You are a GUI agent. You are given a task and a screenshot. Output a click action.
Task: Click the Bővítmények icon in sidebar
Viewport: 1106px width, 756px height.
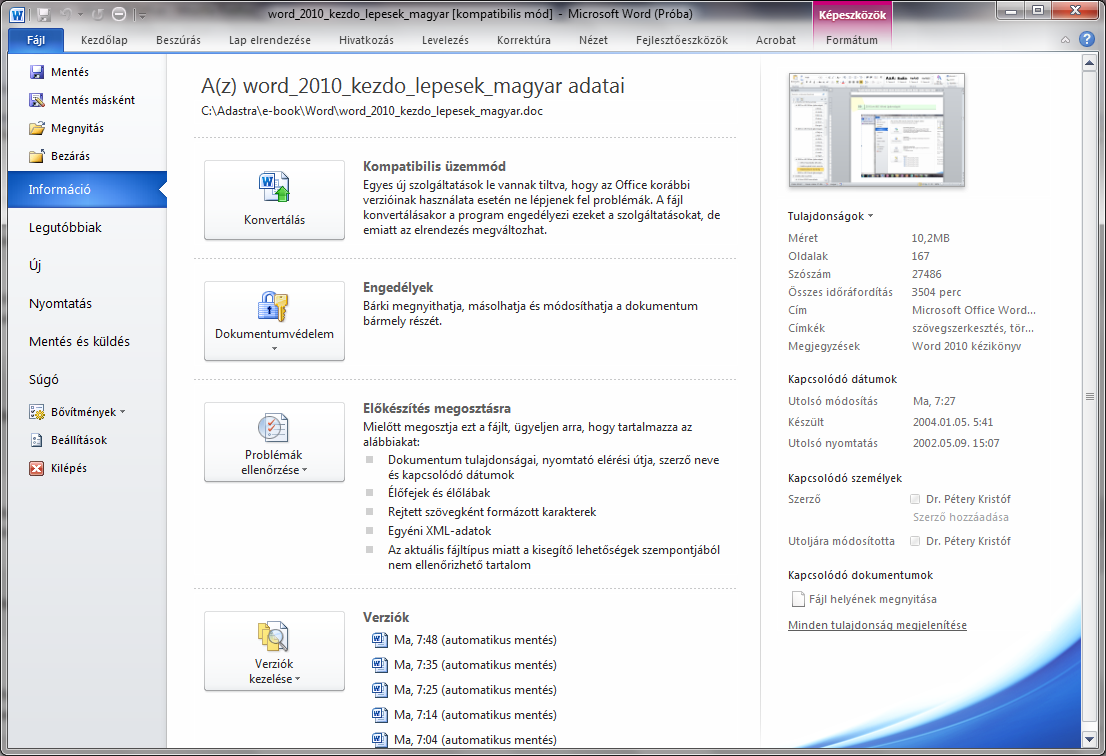37,413
